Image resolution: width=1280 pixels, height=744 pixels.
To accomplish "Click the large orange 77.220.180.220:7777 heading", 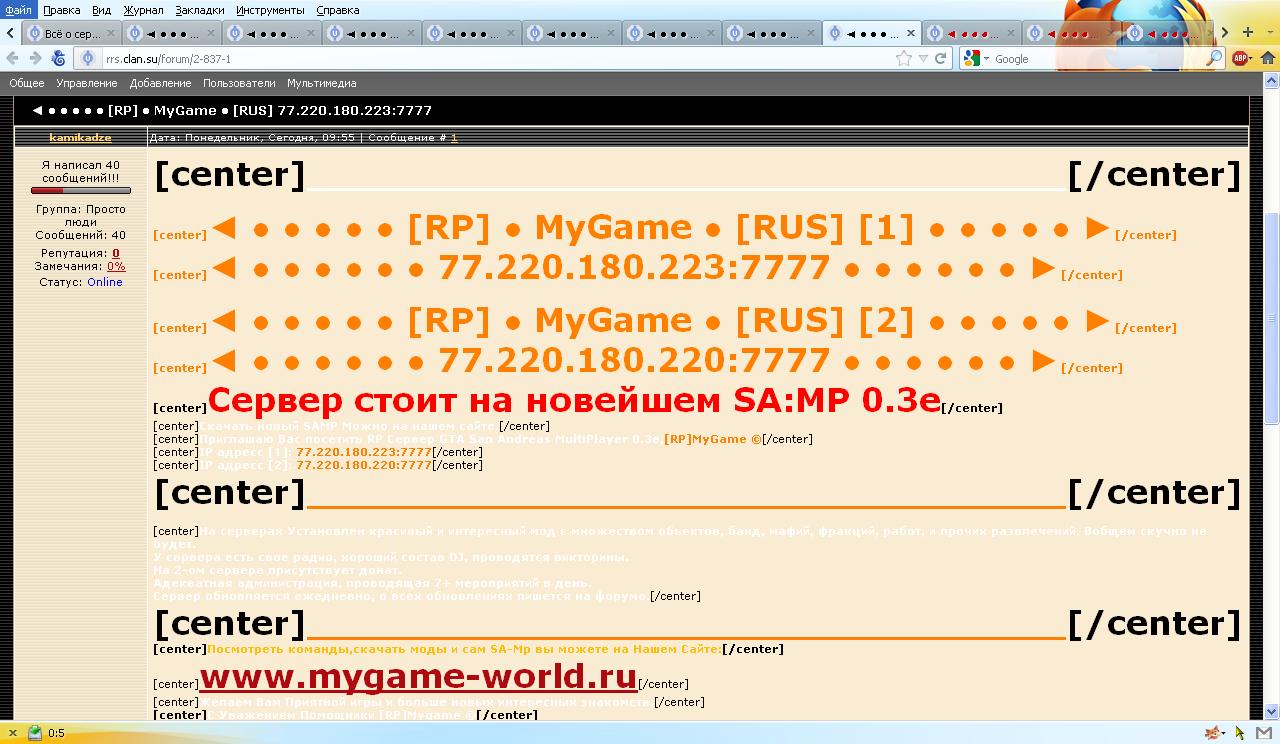I will [634, 360].
